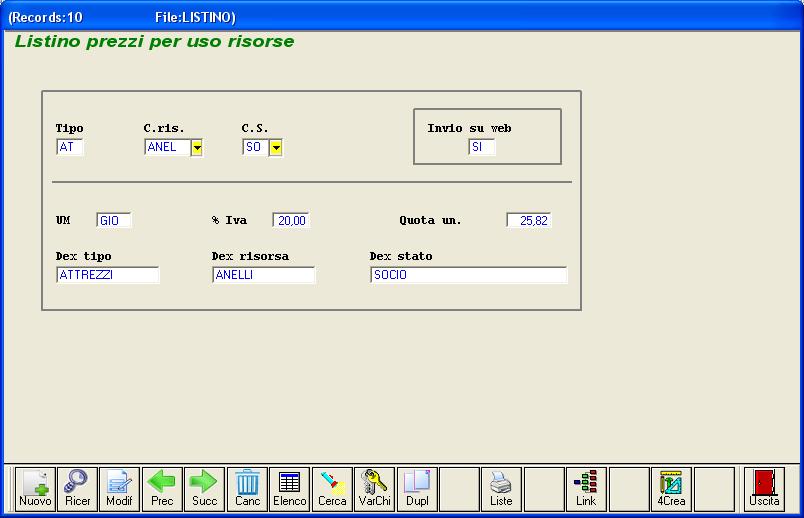Screen dimensions: 804x518
Task: Click the Link tree icon
Action: click(x=586, y=488)
